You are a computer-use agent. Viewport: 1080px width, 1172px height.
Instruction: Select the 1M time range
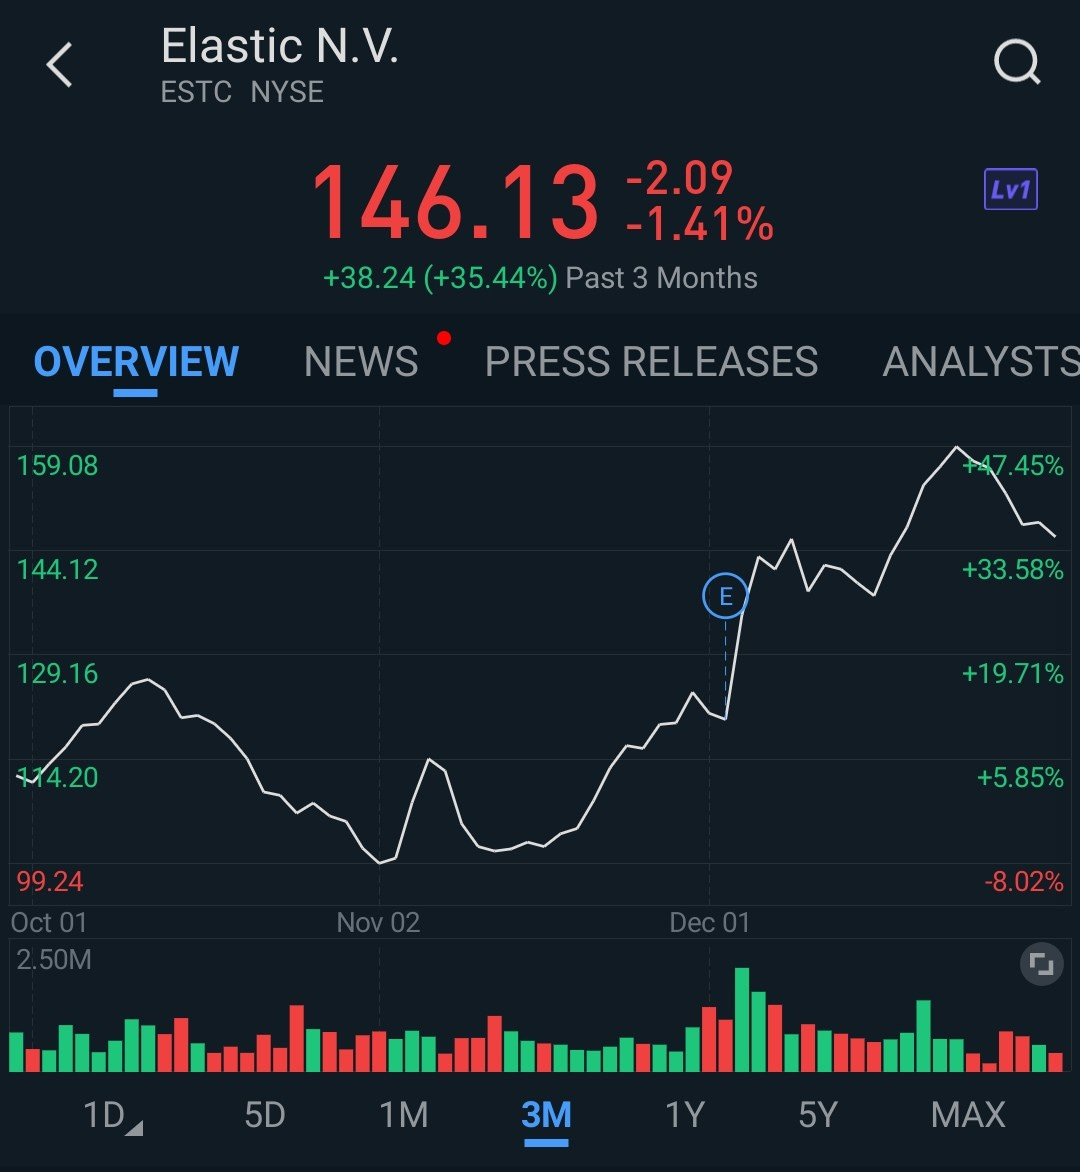point(404,1115)
